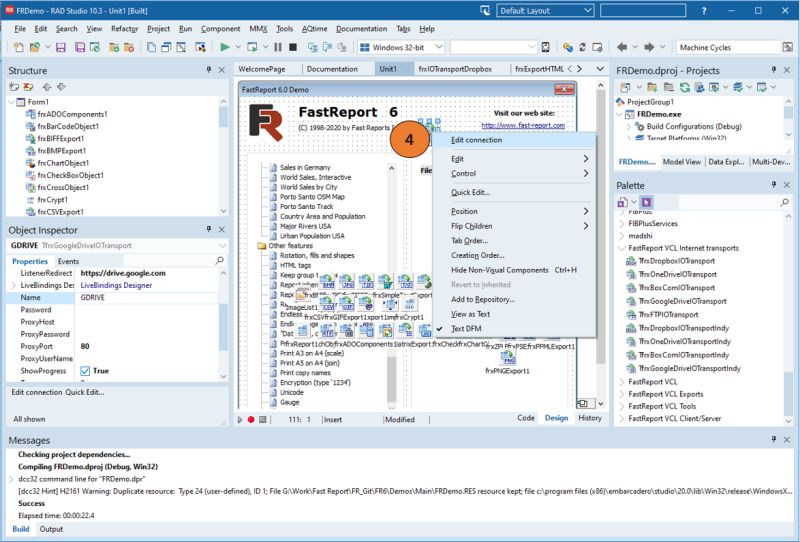Click the Palette search magnifier icon
The height and width of the screenshot is (542, 800).
point(785,203)
